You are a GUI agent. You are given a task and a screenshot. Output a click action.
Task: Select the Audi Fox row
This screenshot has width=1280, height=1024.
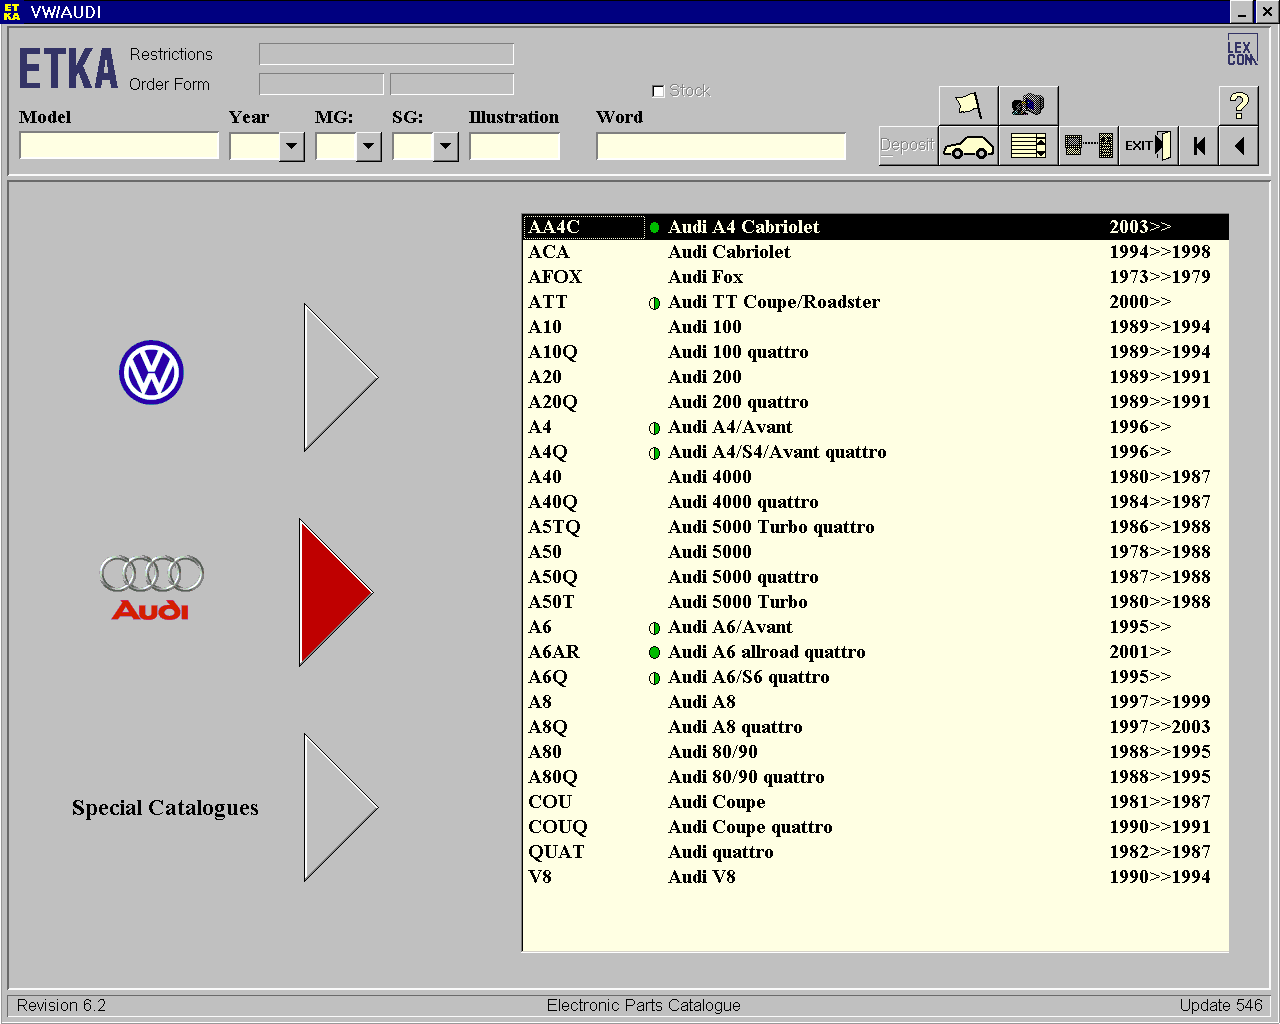click(875, 277)
